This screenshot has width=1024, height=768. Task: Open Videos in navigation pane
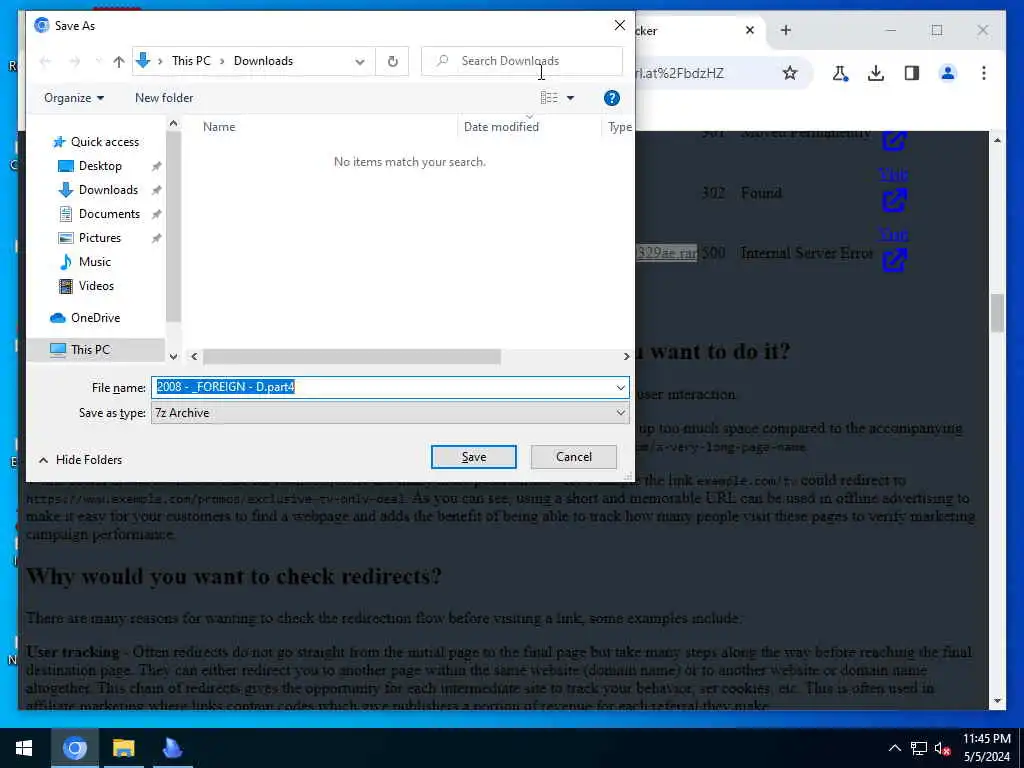[x=96, y=286]
